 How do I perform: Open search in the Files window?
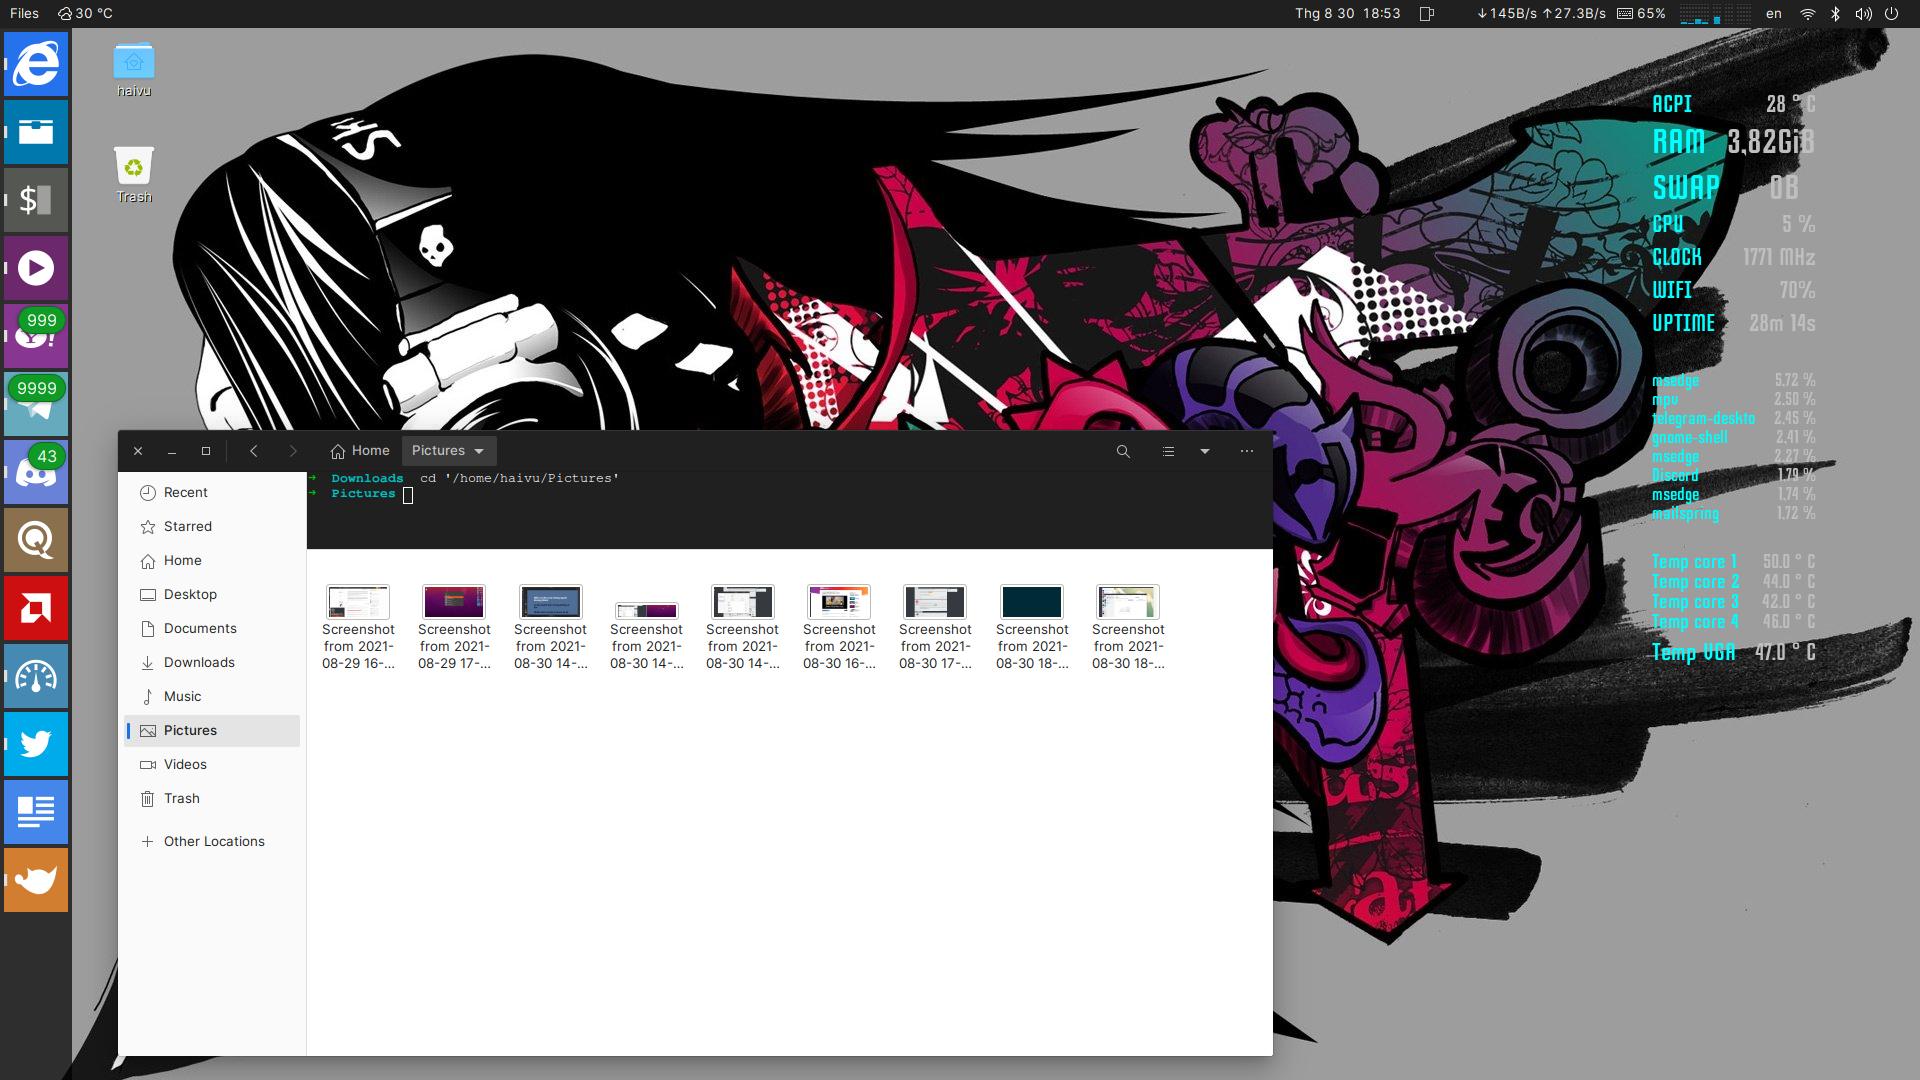1123,451
